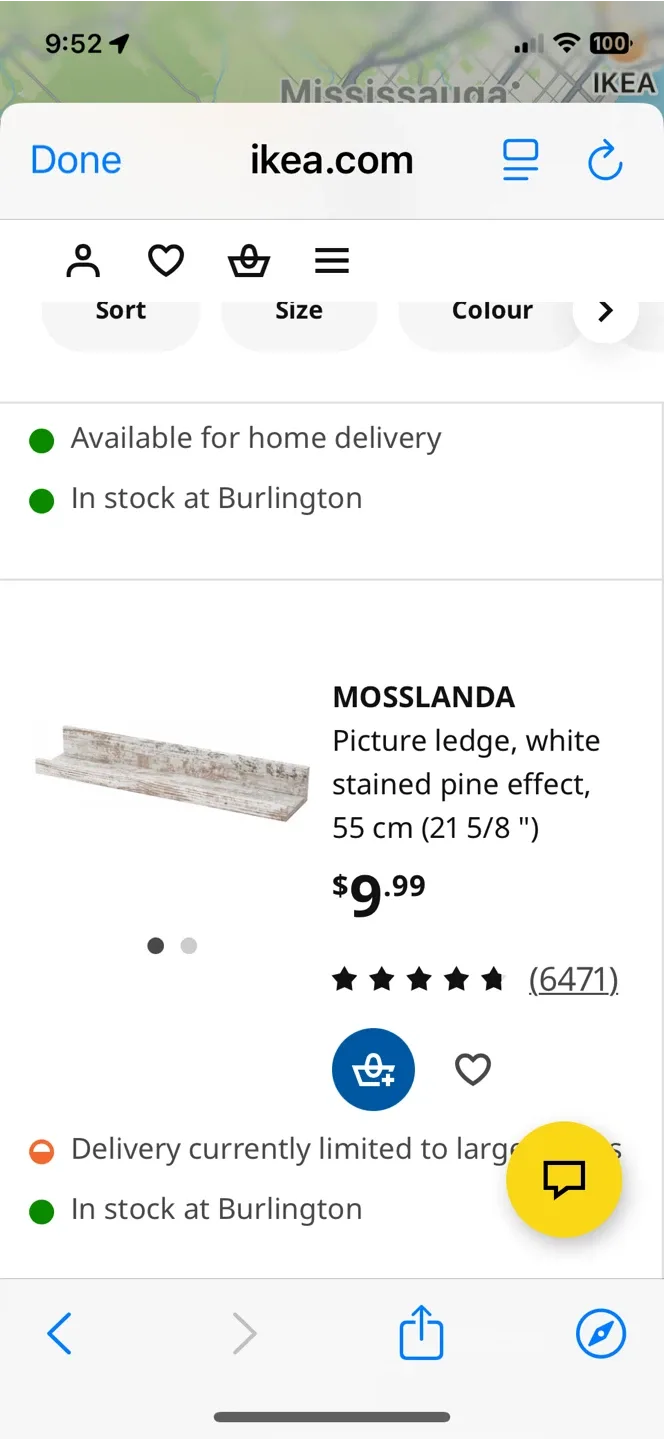Toggle the In stock at Burlington filter
Viewport: 664px width, 1440px height.
[x=216, y=497]
